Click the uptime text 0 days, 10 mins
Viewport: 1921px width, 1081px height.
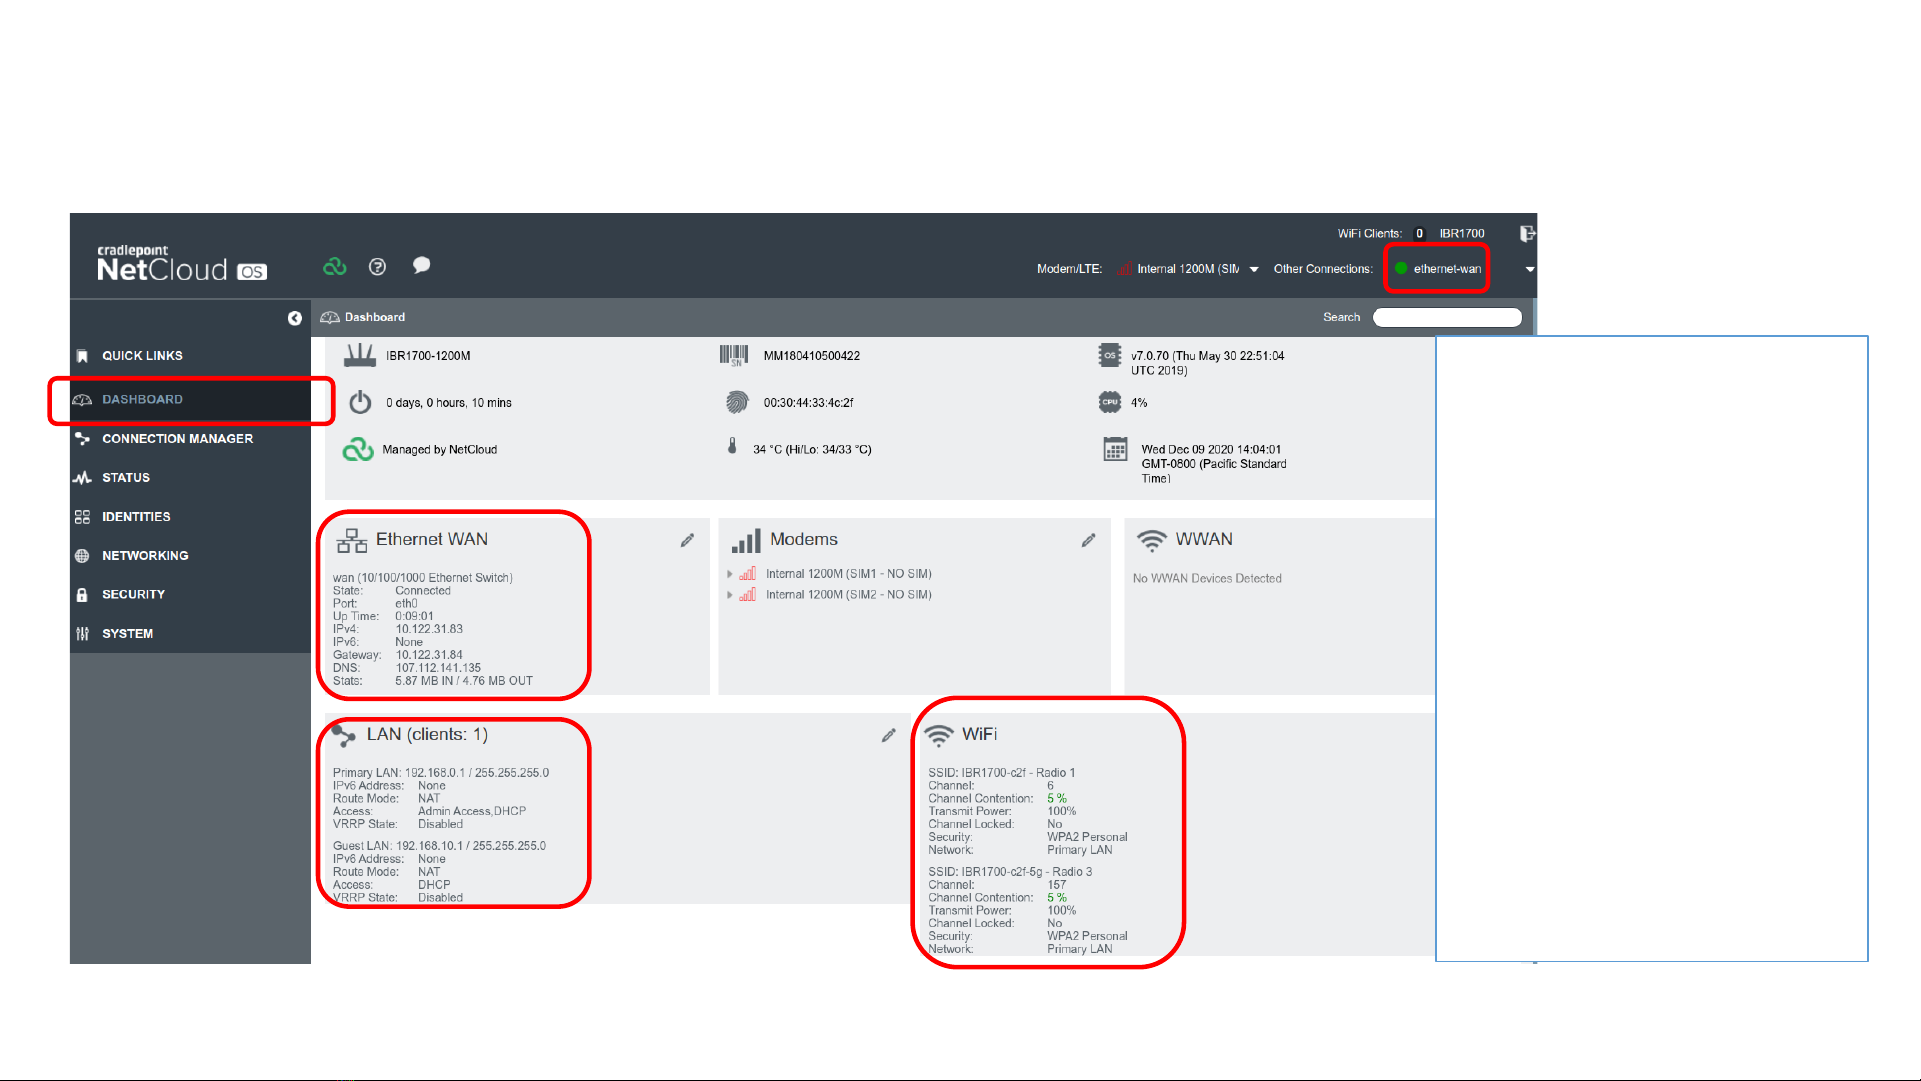pyautogui.click(x=449, y=403)
